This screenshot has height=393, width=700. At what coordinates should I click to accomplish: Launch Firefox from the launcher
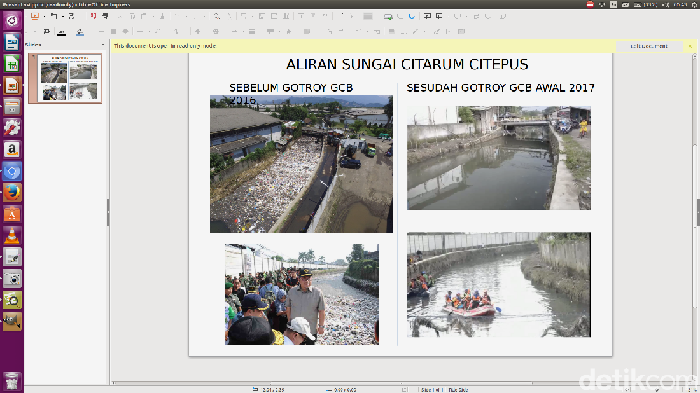click(12, 193)
